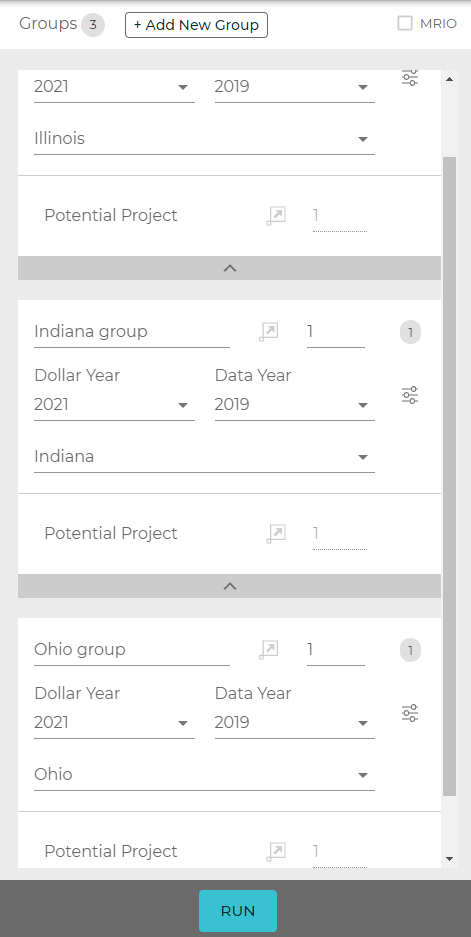471x937 pixels.
Task: Open the Indiana region dropdown
Action: click(x=204, y=457)
